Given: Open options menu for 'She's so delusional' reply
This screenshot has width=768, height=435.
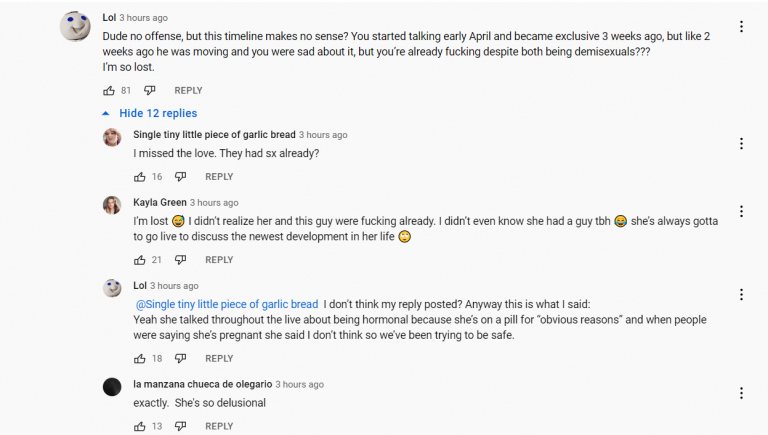Looking at the screenshot, I should tap(742, 393).
